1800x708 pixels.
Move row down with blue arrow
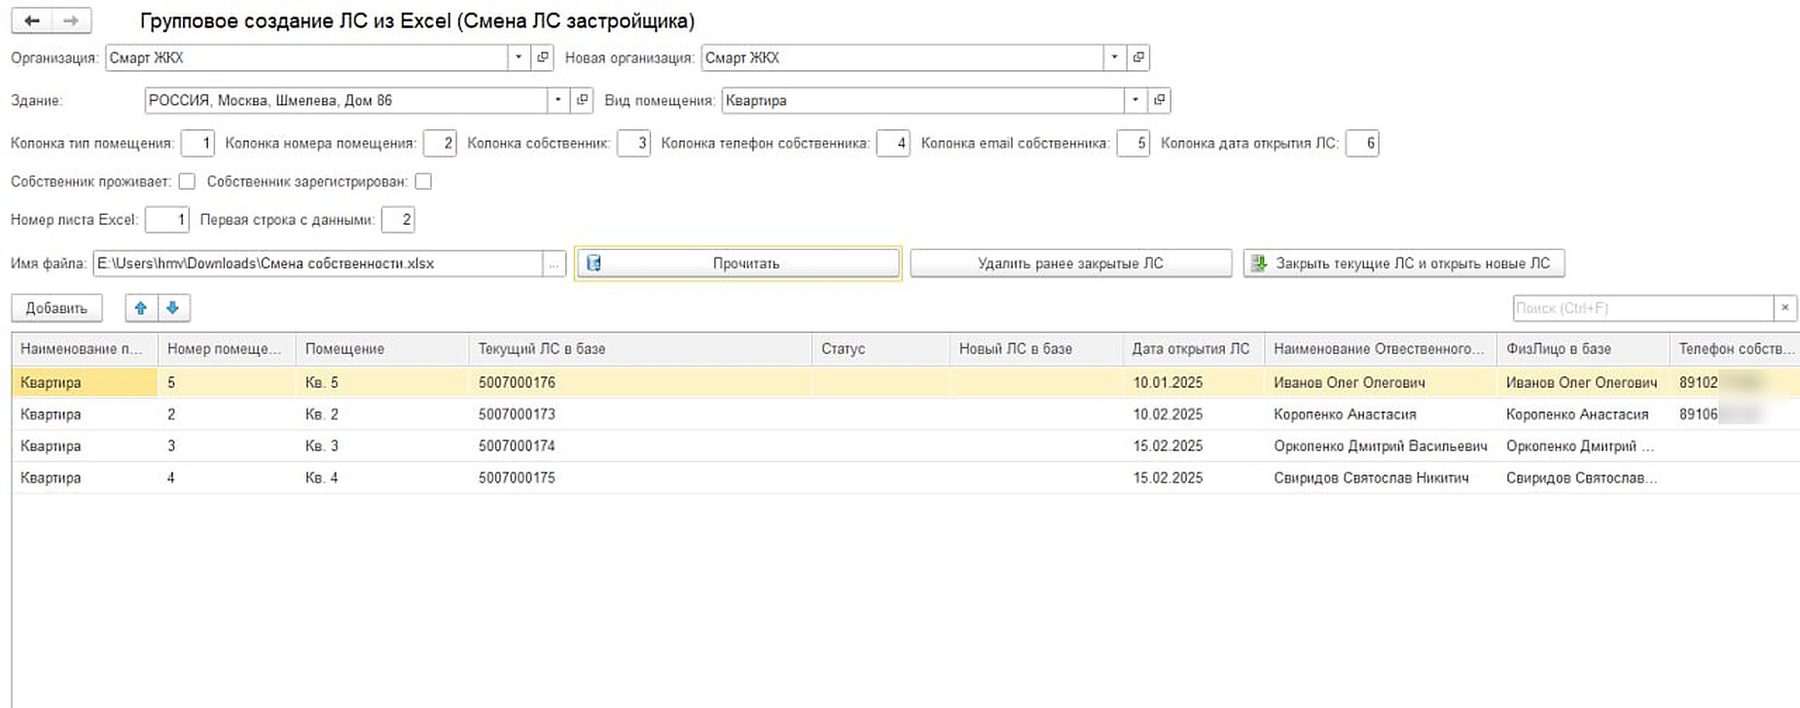[x=173, y=308]
